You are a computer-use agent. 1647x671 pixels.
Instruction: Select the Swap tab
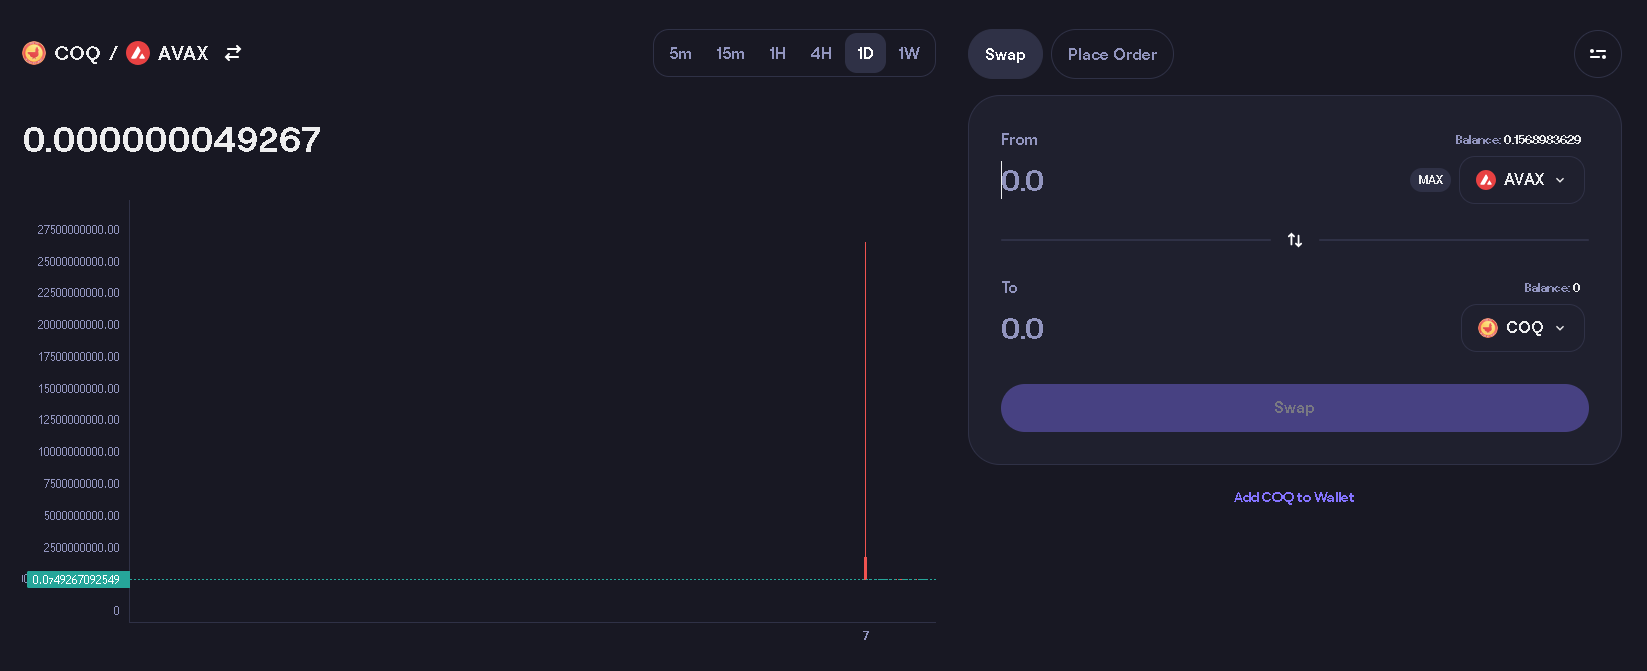pyautogui.click(x=1005, y=54)
